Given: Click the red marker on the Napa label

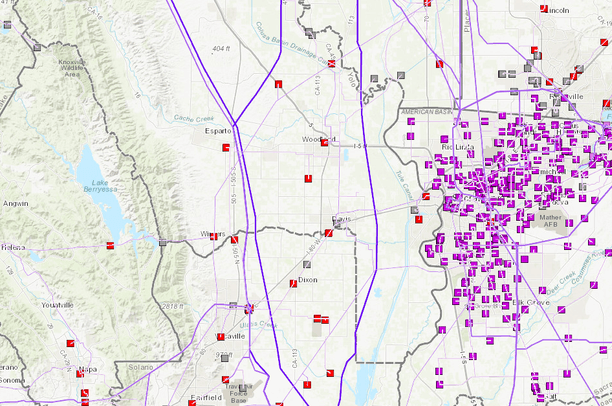Looking at the screenshot, I should click(80, 374).
